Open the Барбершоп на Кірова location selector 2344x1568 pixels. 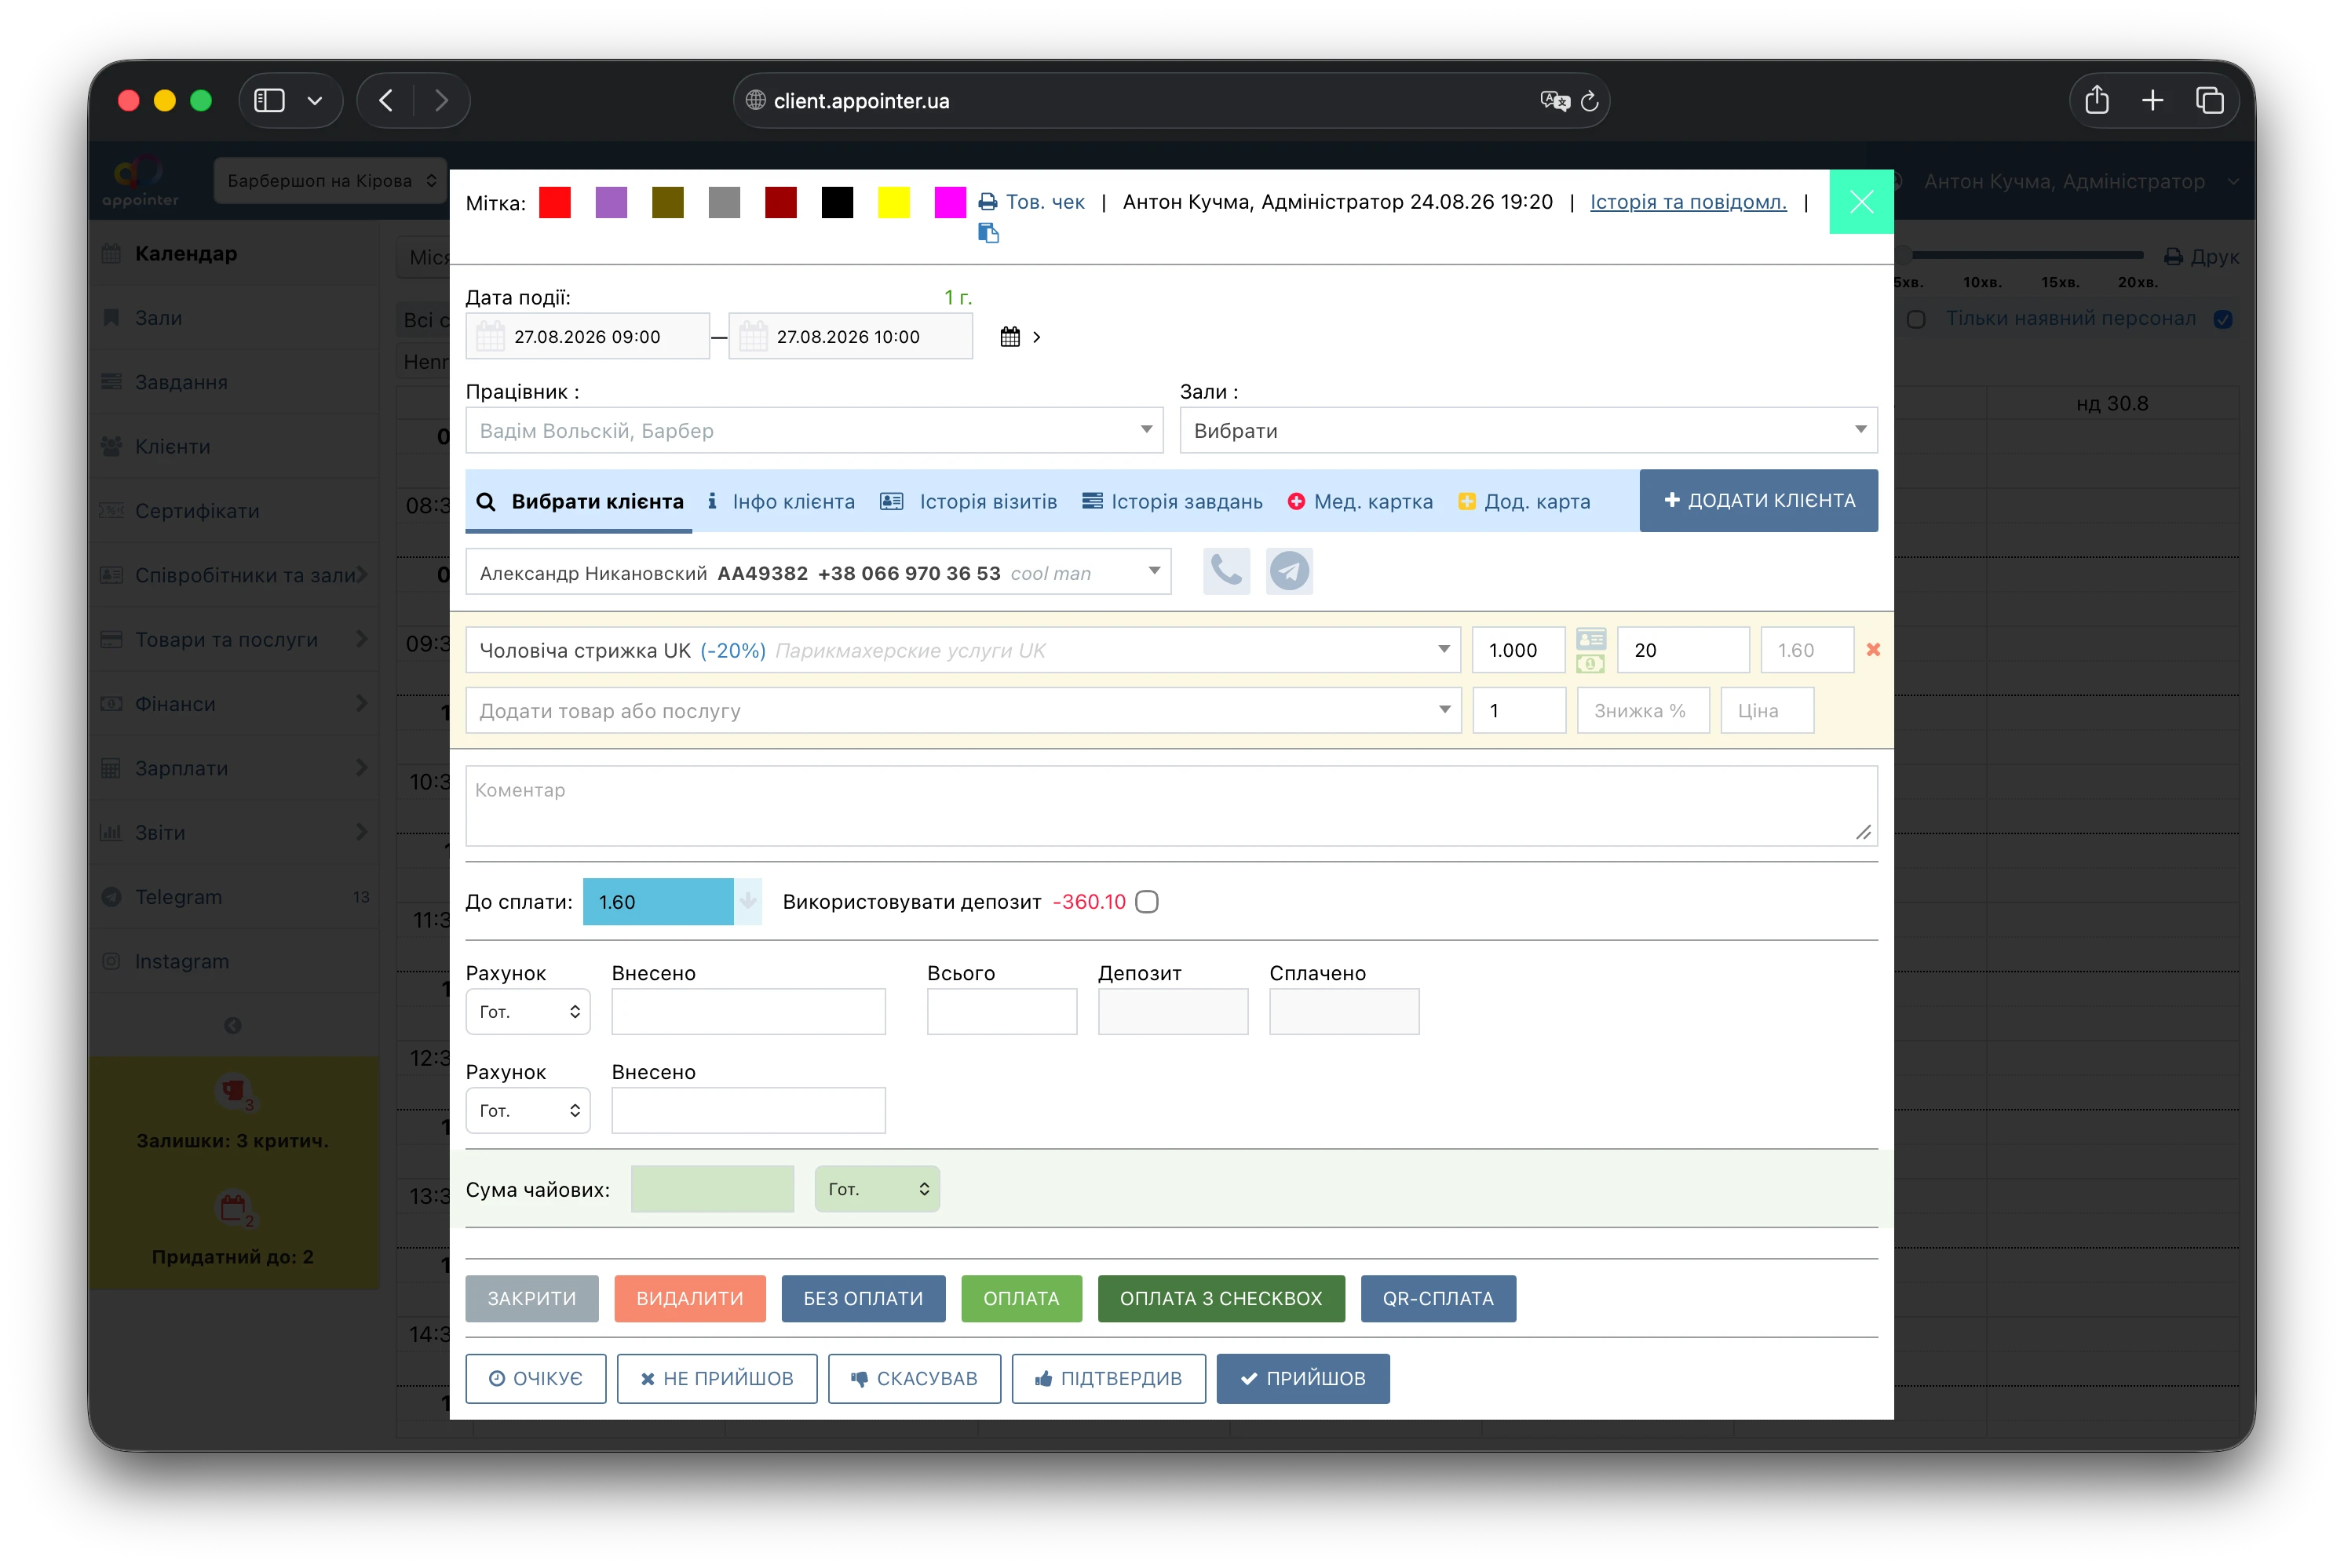click(331, 181)
